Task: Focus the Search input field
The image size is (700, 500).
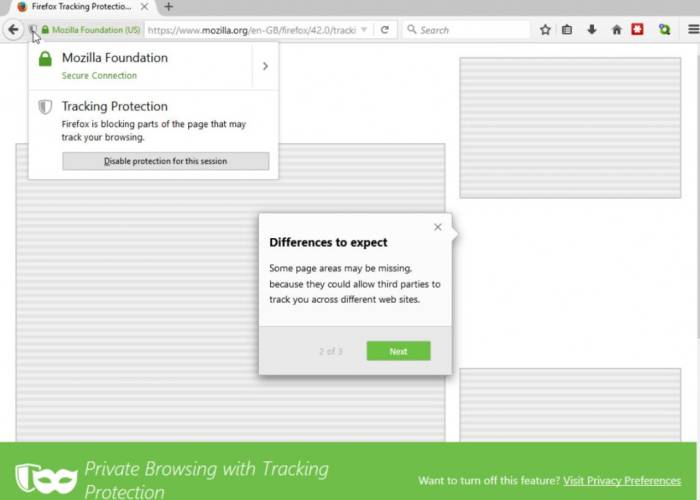Action: [x=466, y=30]
